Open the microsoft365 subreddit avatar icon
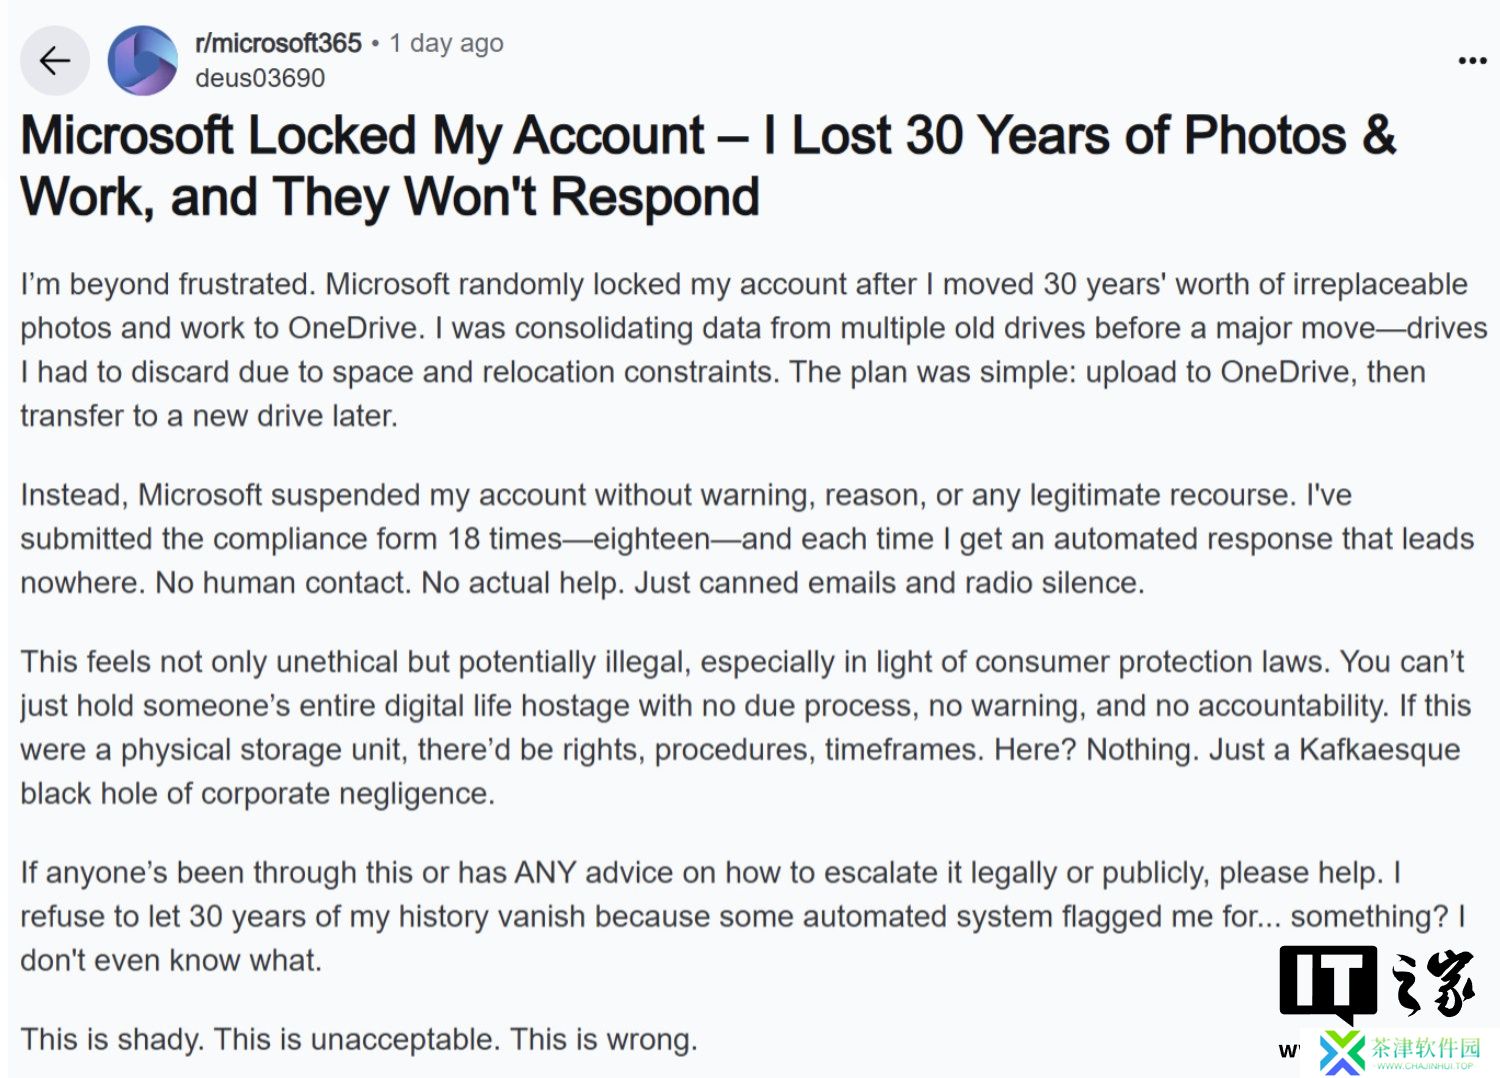This screenshot has width=1500, height=1078. tap(143, 61)
